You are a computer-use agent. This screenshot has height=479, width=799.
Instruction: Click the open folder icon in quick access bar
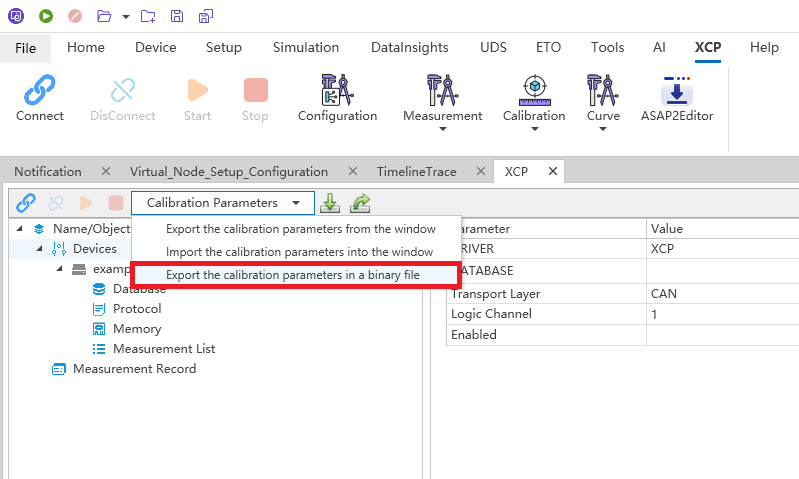(104, 16)
